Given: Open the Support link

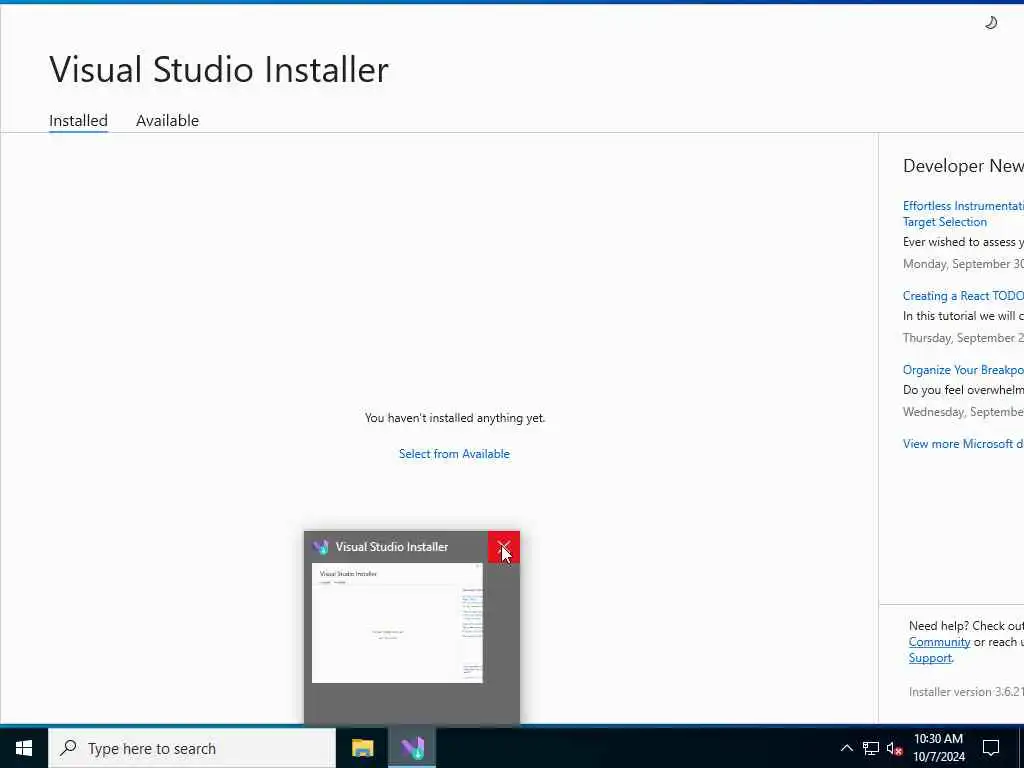Looking at the screenshot, I should [x=930, y=658].
